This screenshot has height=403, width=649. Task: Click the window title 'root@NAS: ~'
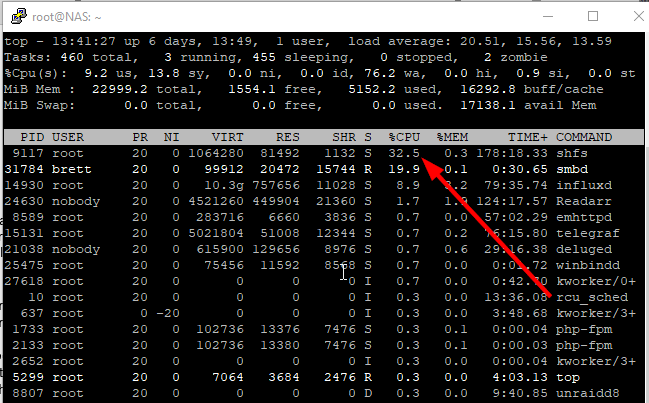point(67,17)
